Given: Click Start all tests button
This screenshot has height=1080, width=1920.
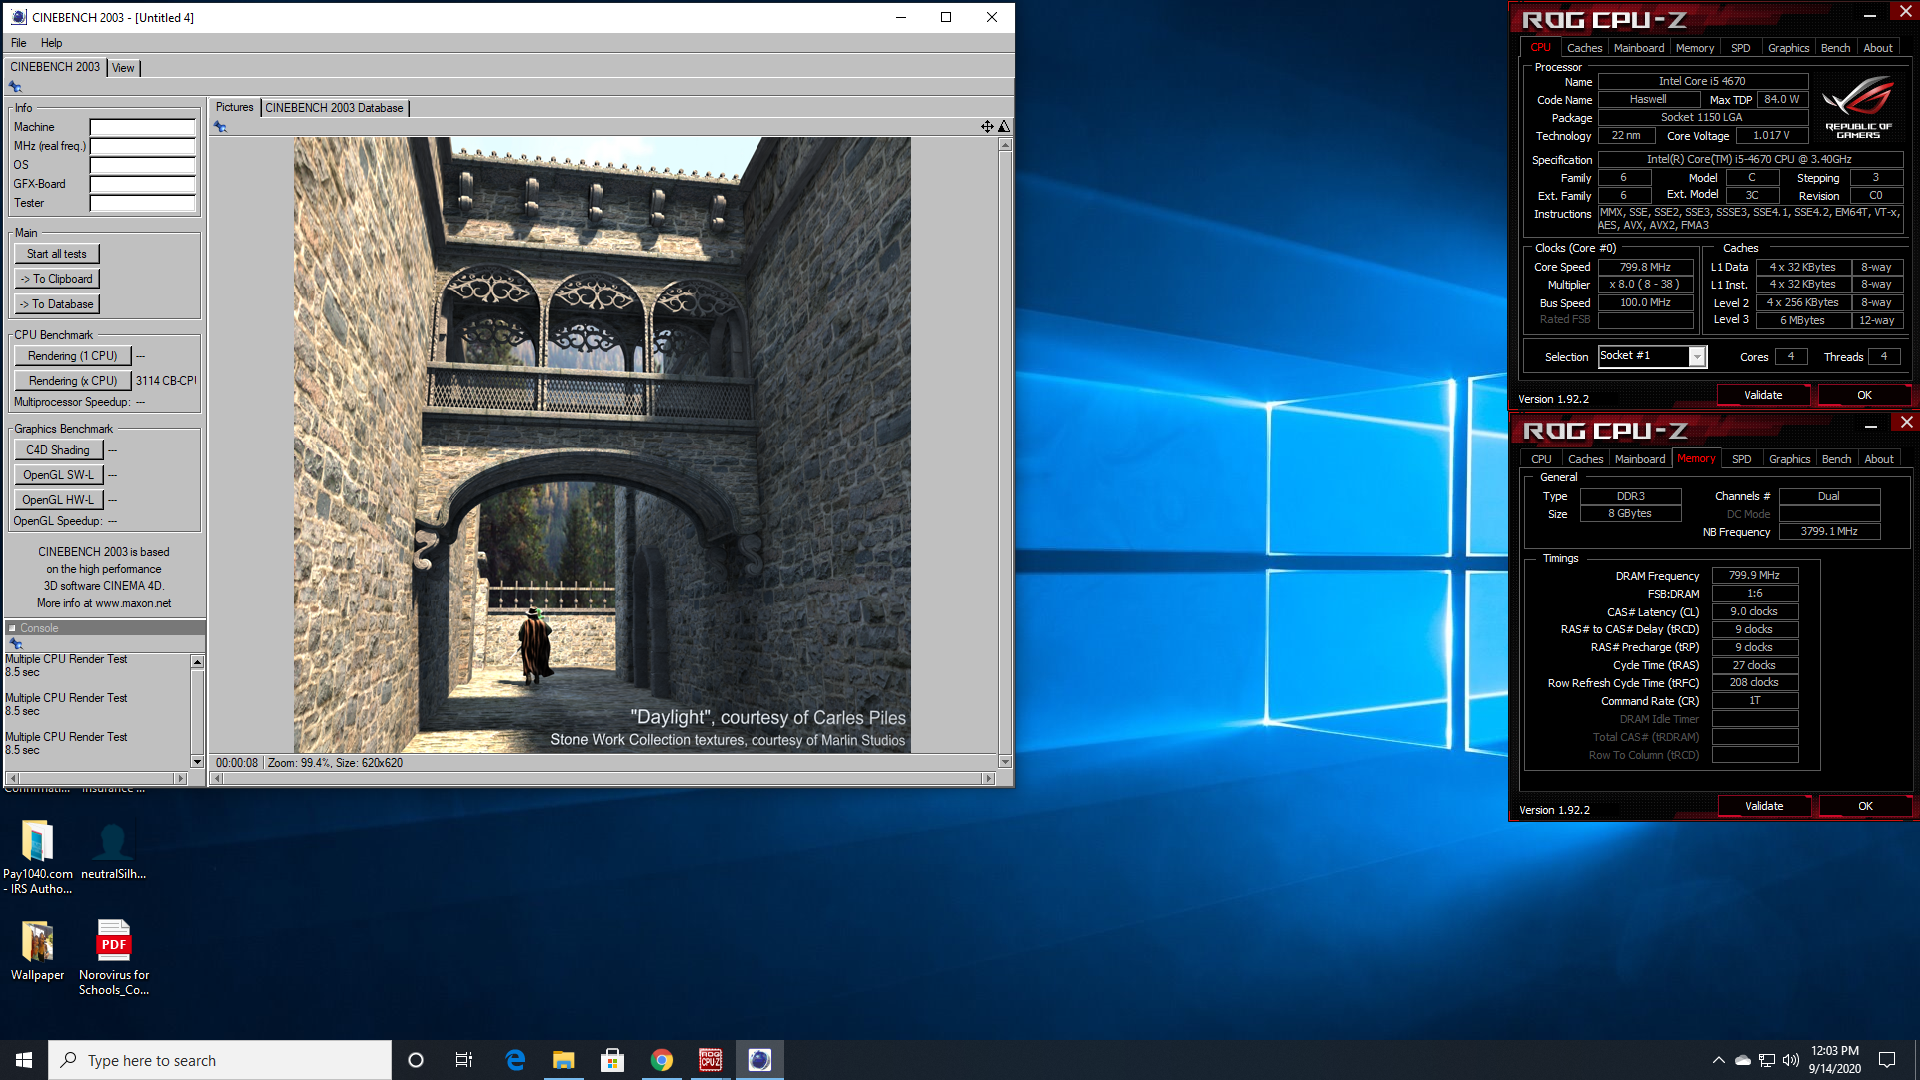Looking at the screenshot, I should click(57, 254).
